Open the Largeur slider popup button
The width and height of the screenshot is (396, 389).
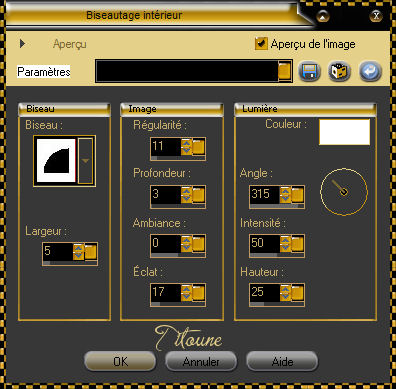point(90,252)
